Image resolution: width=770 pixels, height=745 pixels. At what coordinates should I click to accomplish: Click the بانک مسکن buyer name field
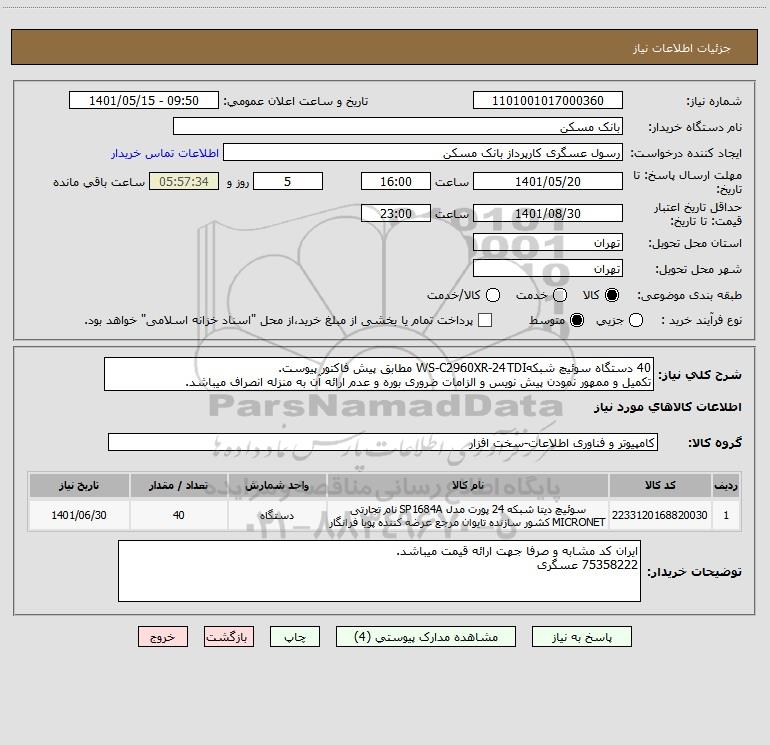point(398,126)
